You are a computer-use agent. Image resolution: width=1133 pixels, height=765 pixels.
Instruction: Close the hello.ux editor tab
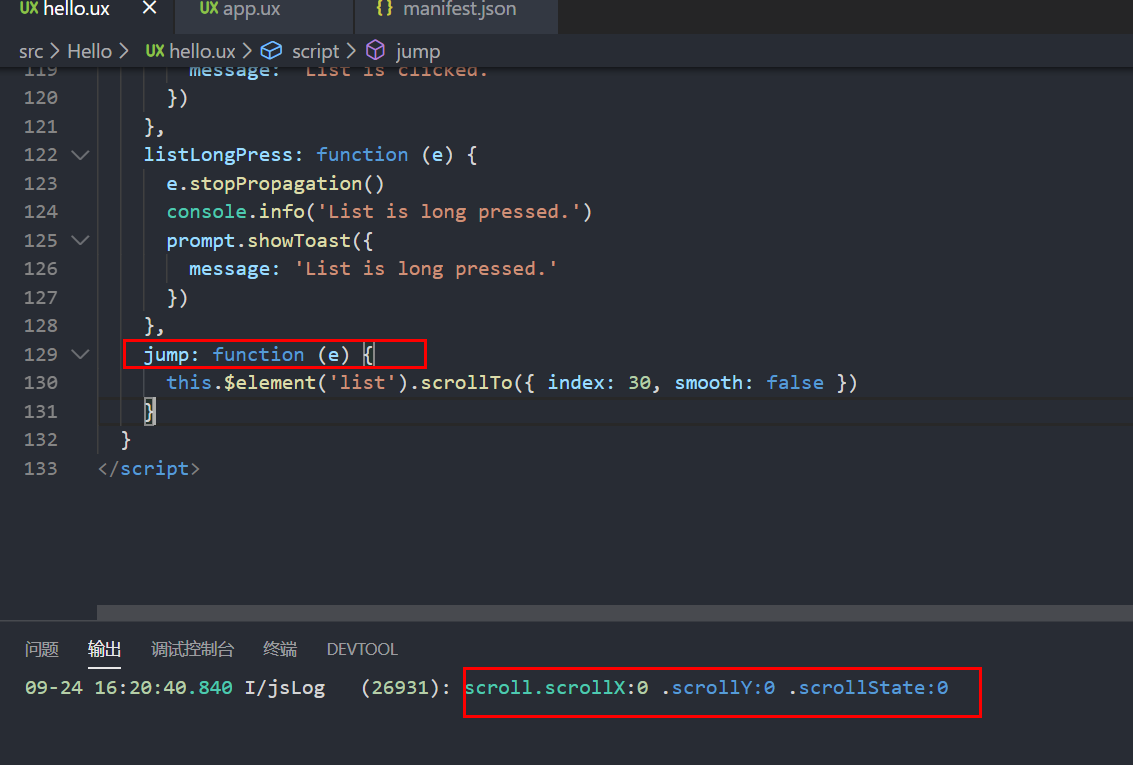point(149,9)
